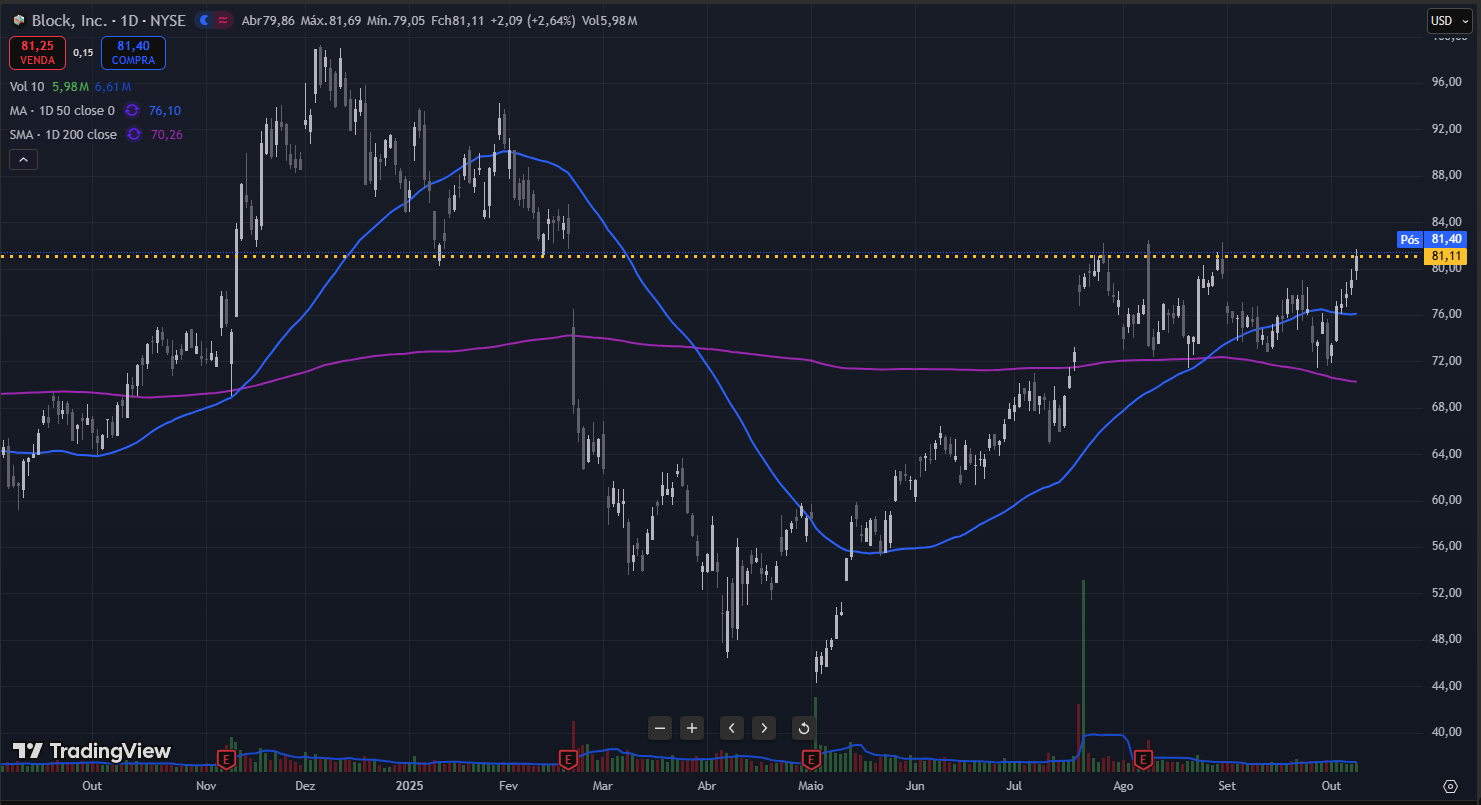The image size is (1481, 805).
Task: Click the 81,25 VENDA sell button
Action: 38,52
